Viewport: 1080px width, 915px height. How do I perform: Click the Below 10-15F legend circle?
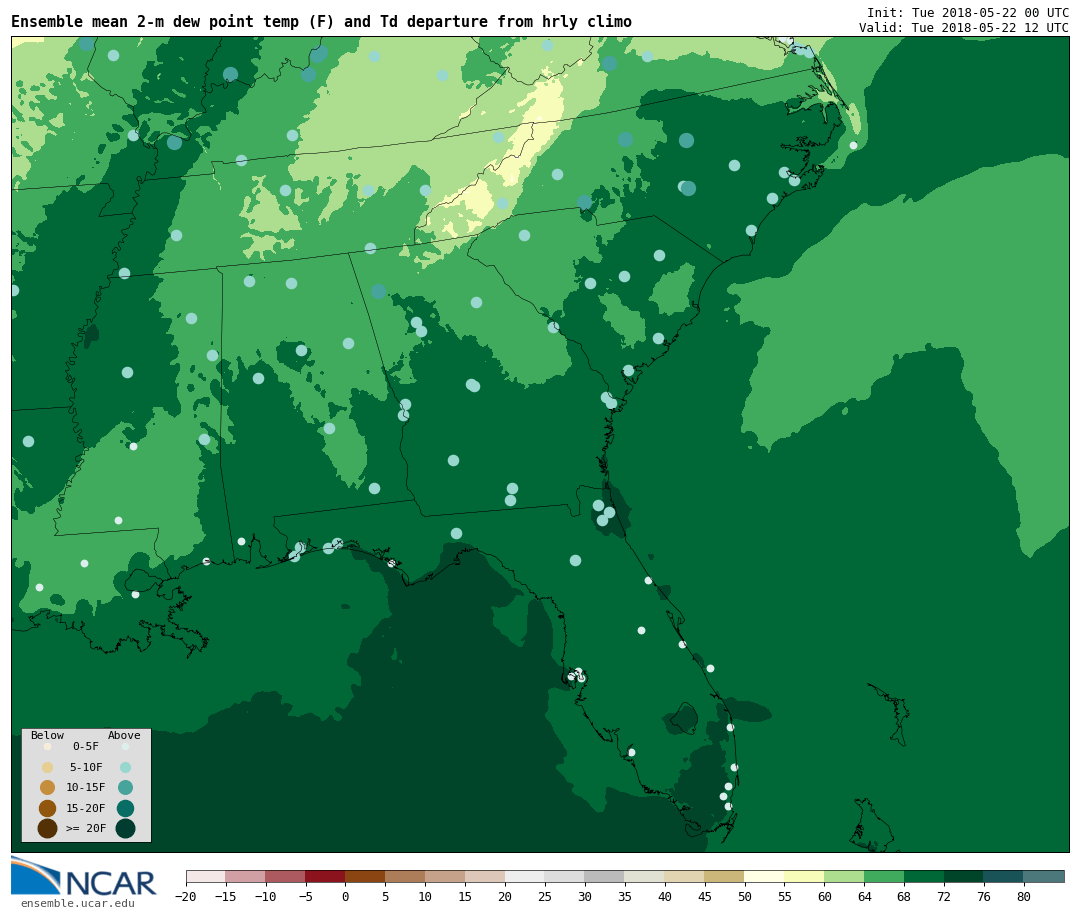coord(48,788)
